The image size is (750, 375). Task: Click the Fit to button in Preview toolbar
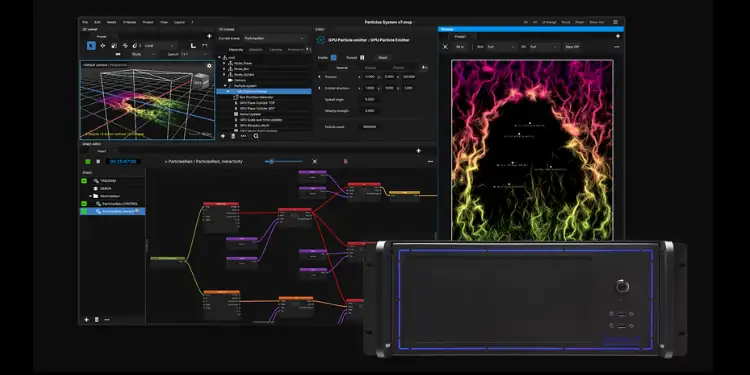pyautogui.click(x=460, y=47)
